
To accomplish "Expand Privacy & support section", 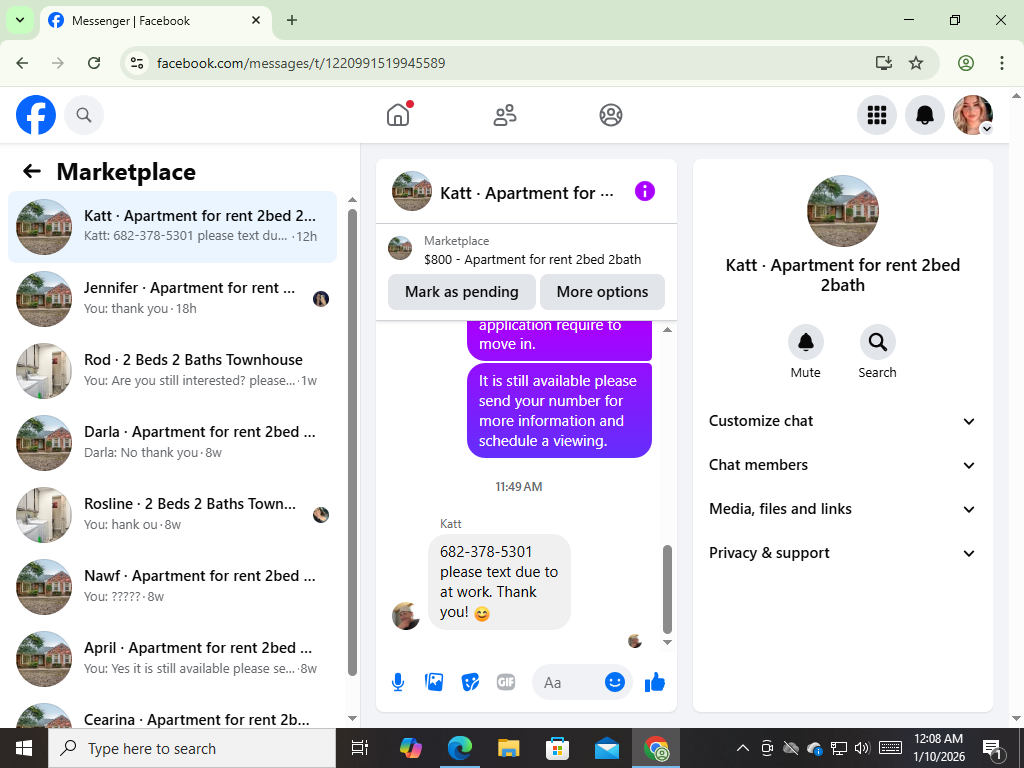I will pos(842,553).
